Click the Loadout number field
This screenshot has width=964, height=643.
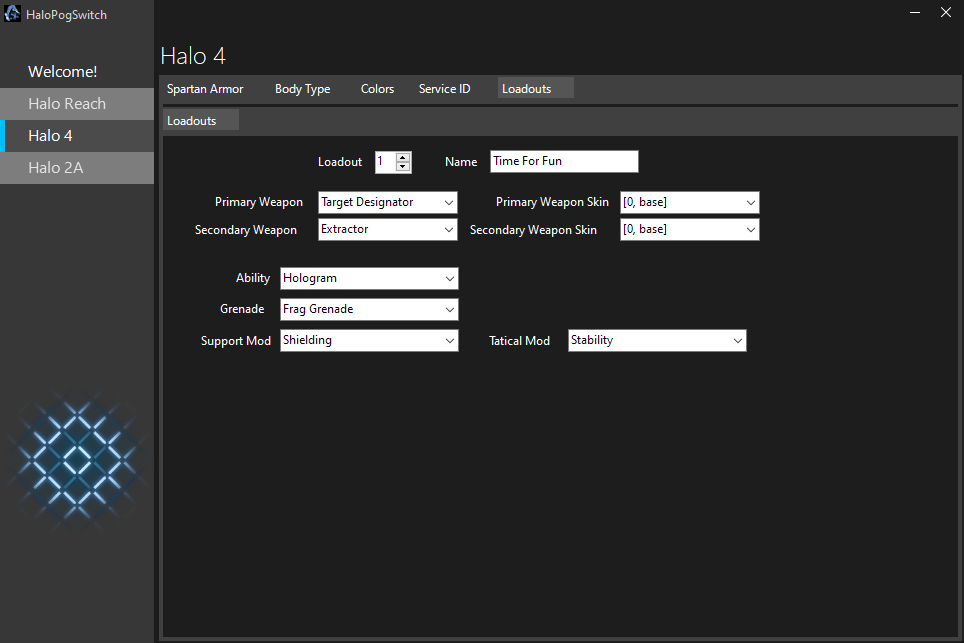click(385, 162)
